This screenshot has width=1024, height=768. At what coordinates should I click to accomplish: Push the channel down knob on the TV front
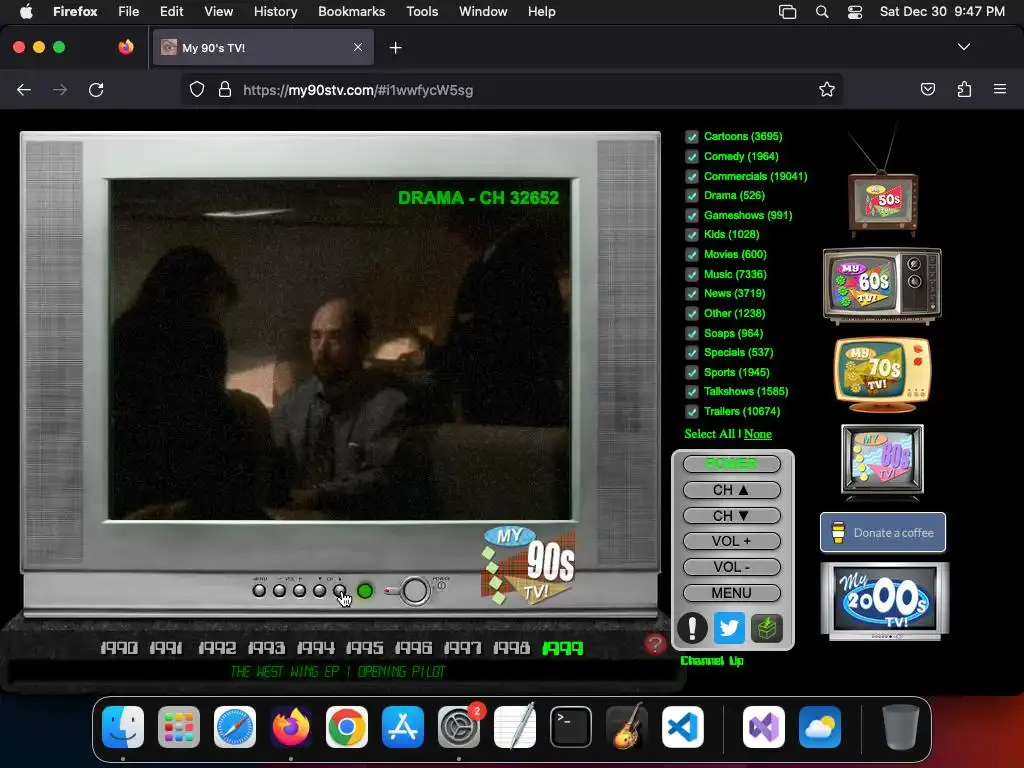(319, 591)
